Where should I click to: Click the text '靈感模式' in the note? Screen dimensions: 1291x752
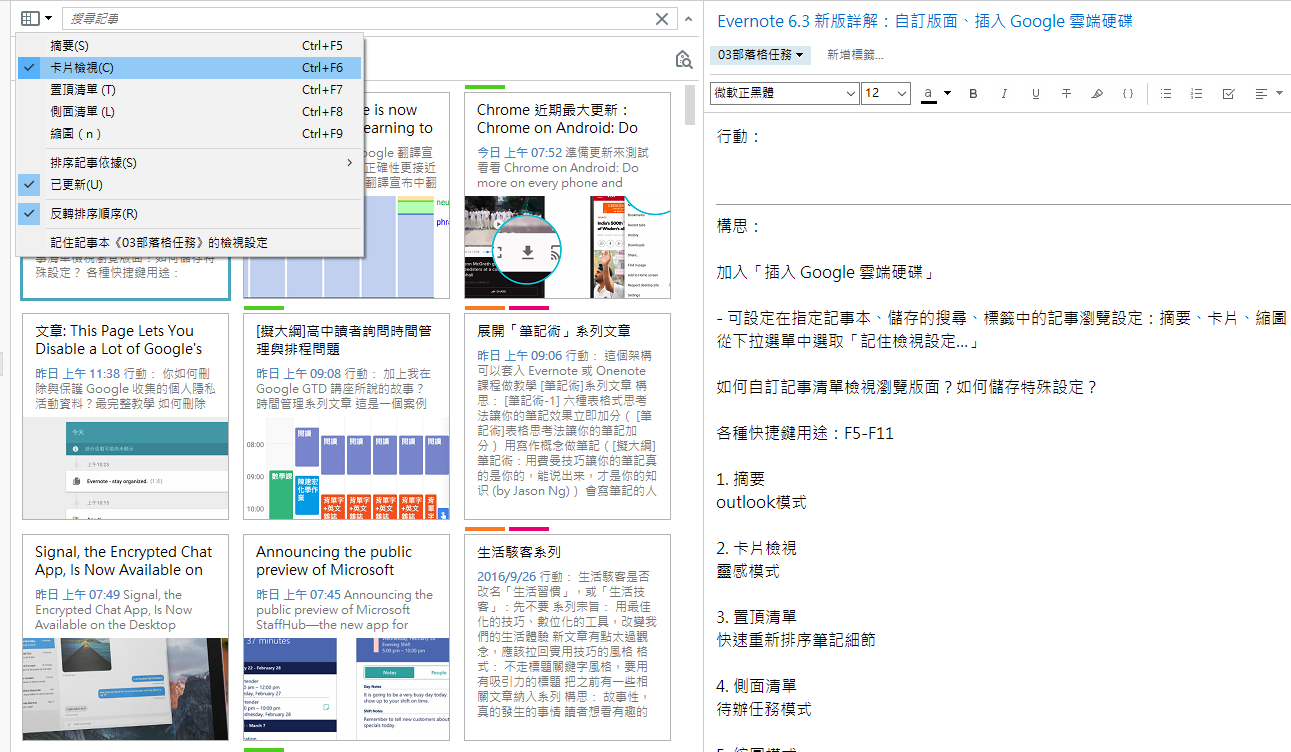coord(747,571)
